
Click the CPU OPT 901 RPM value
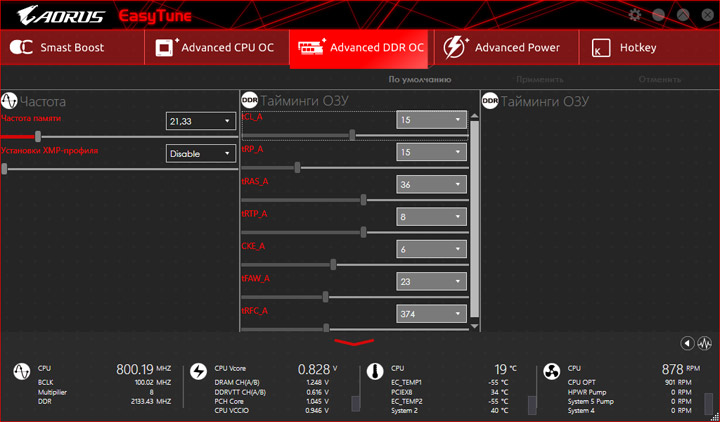click(678, 382)
